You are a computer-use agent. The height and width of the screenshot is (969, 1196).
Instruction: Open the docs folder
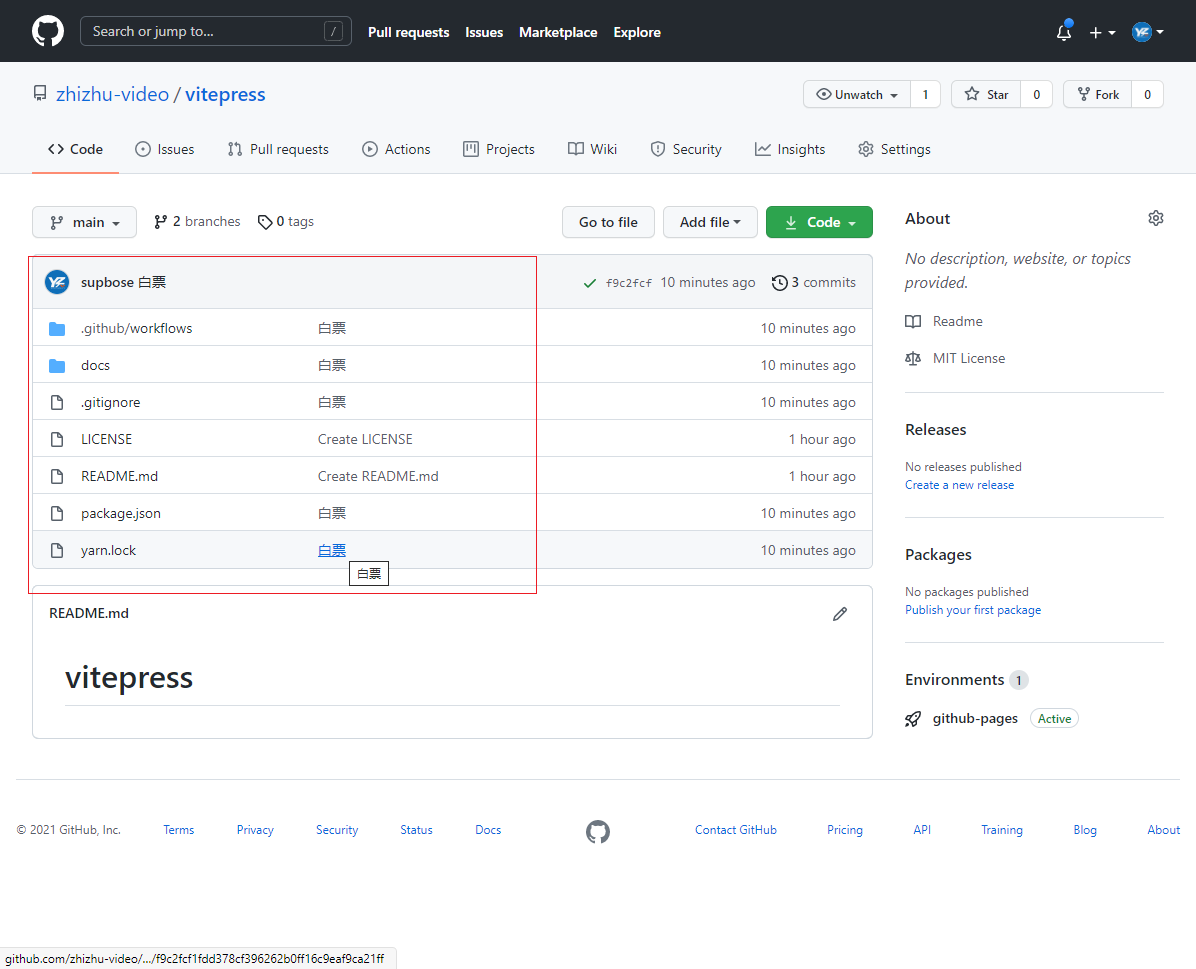point(95,366)
